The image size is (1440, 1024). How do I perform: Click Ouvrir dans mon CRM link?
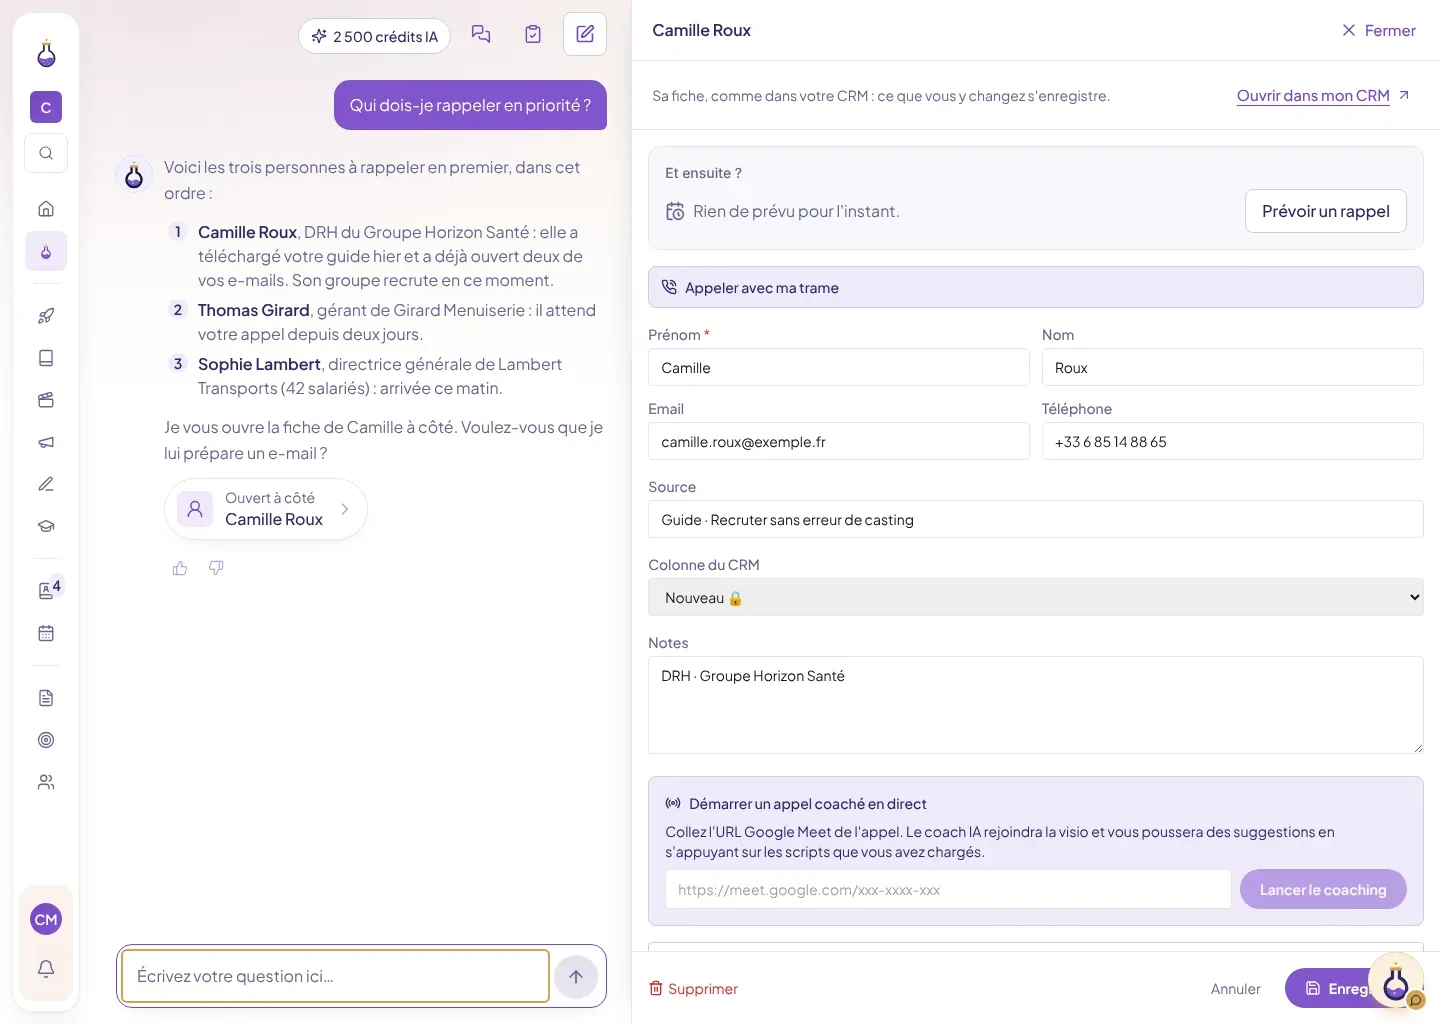pos(1322,96)
